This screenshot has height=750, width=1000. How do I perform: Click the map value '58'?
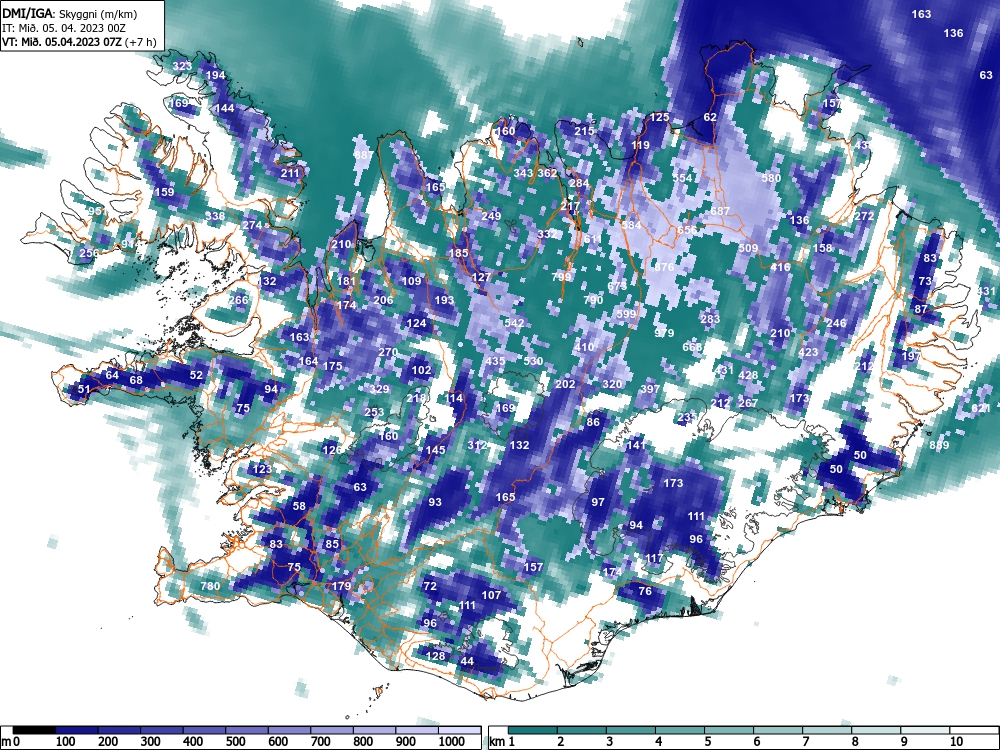[299, 506]
